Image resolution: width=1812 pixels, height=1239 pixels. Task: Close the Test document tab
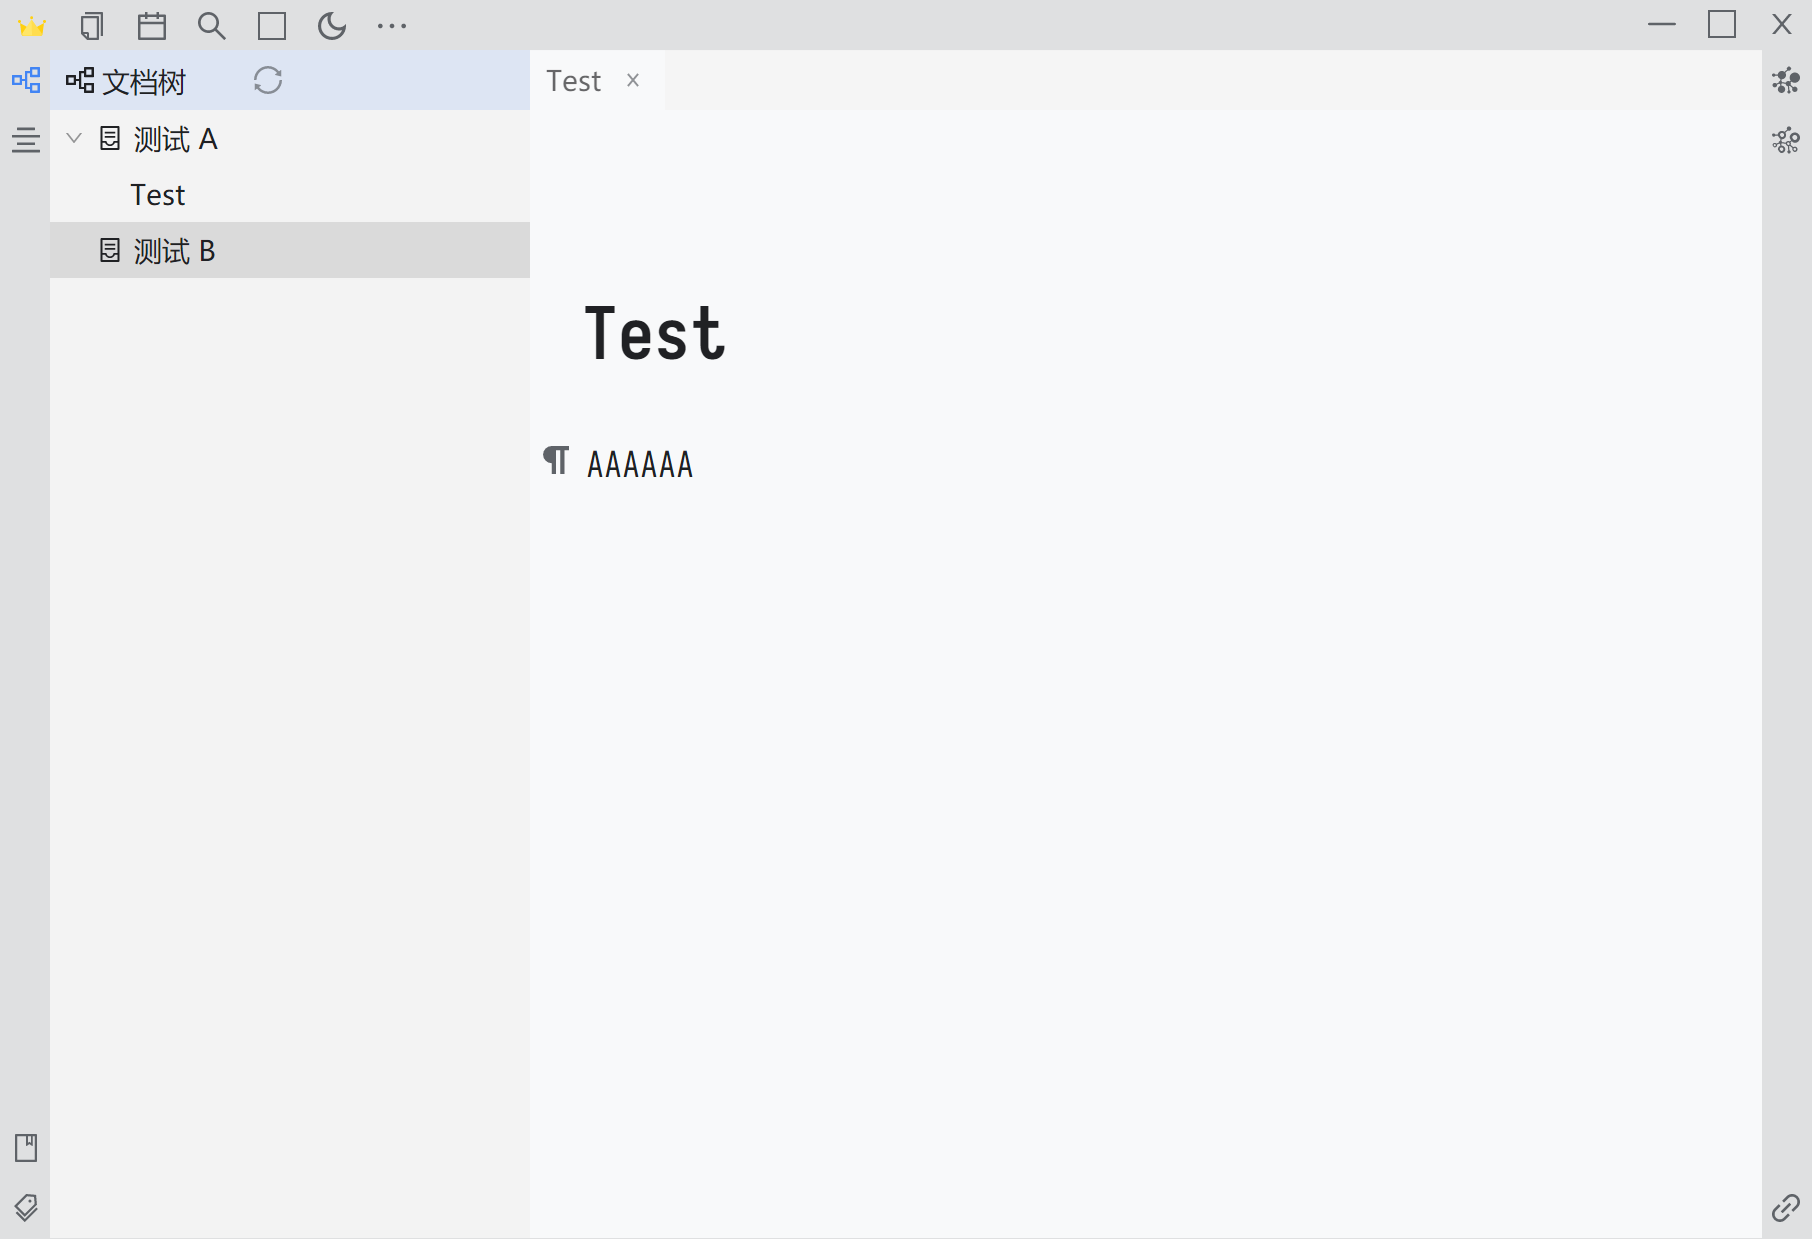[x=633, y=80]
